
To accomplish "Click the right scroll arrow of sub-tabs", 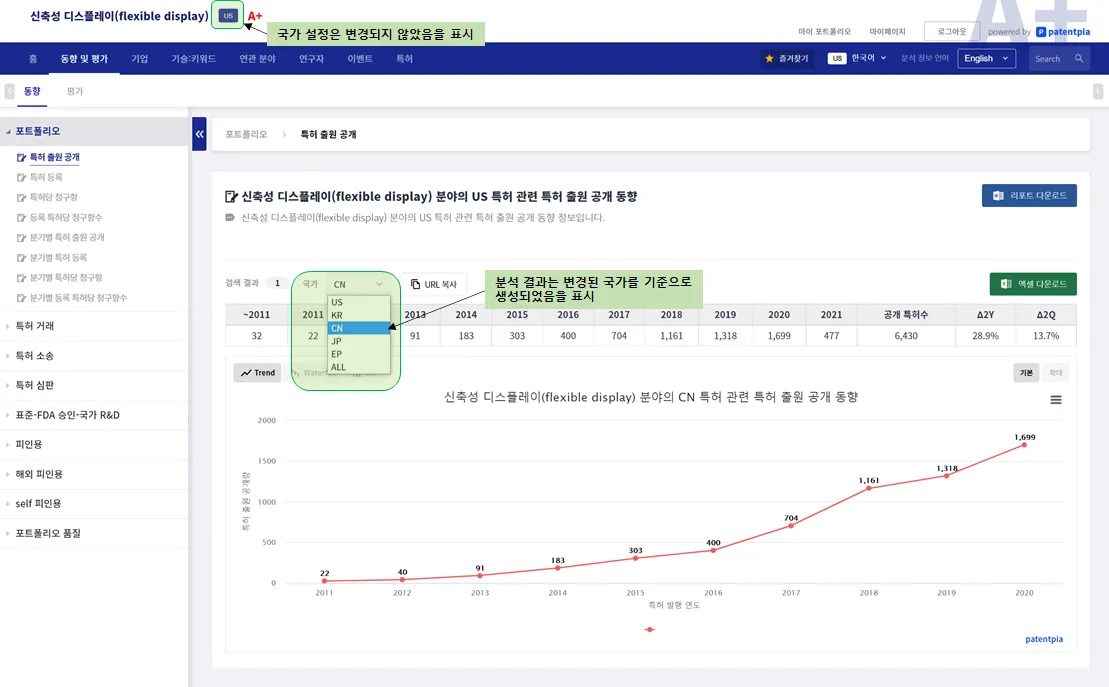I will pos(1098,91).
